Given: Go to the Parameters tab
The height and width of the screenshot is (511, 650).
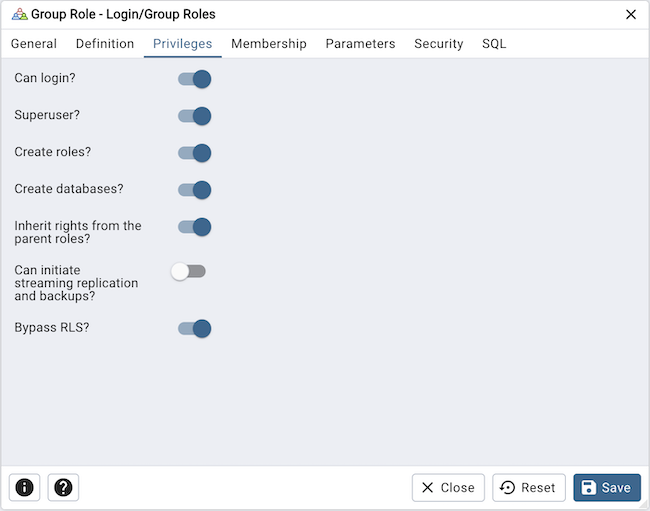Looking at the screenshot, I should pyautogui.click(x=360, y=44).
